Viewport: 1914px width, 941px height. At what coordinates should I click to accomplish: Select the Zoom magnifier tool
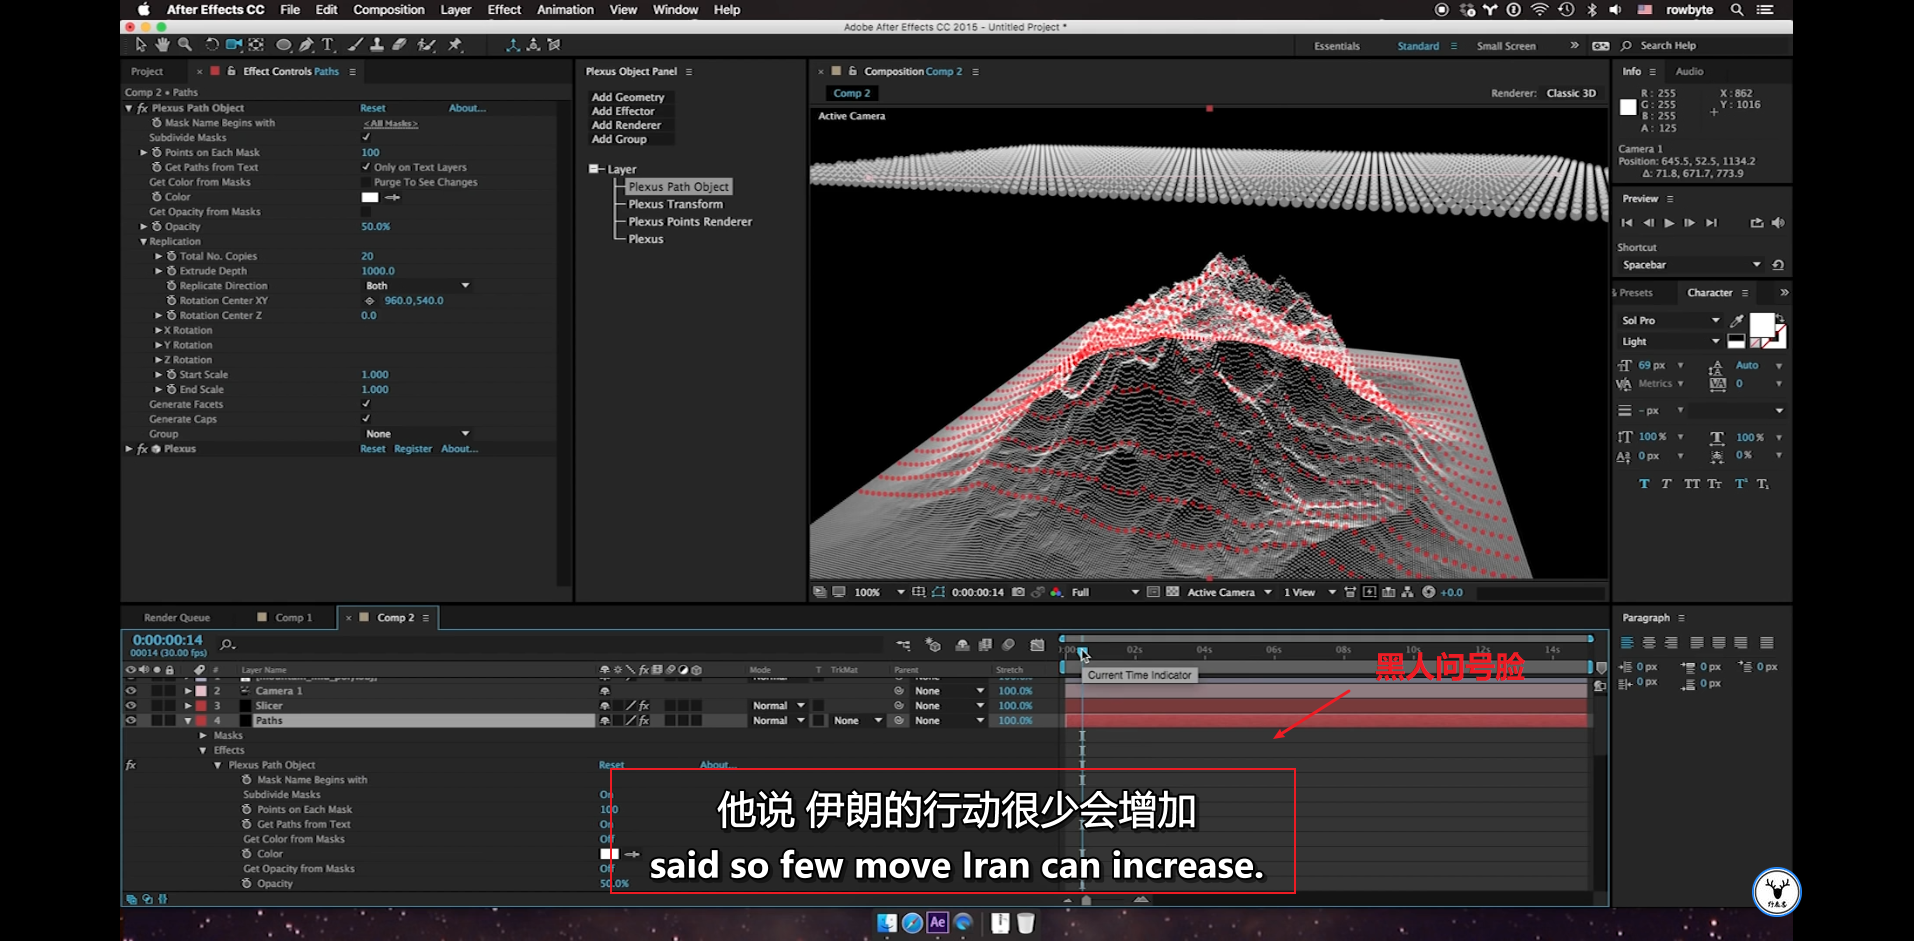pyautogui.click(x=185, y=45)
